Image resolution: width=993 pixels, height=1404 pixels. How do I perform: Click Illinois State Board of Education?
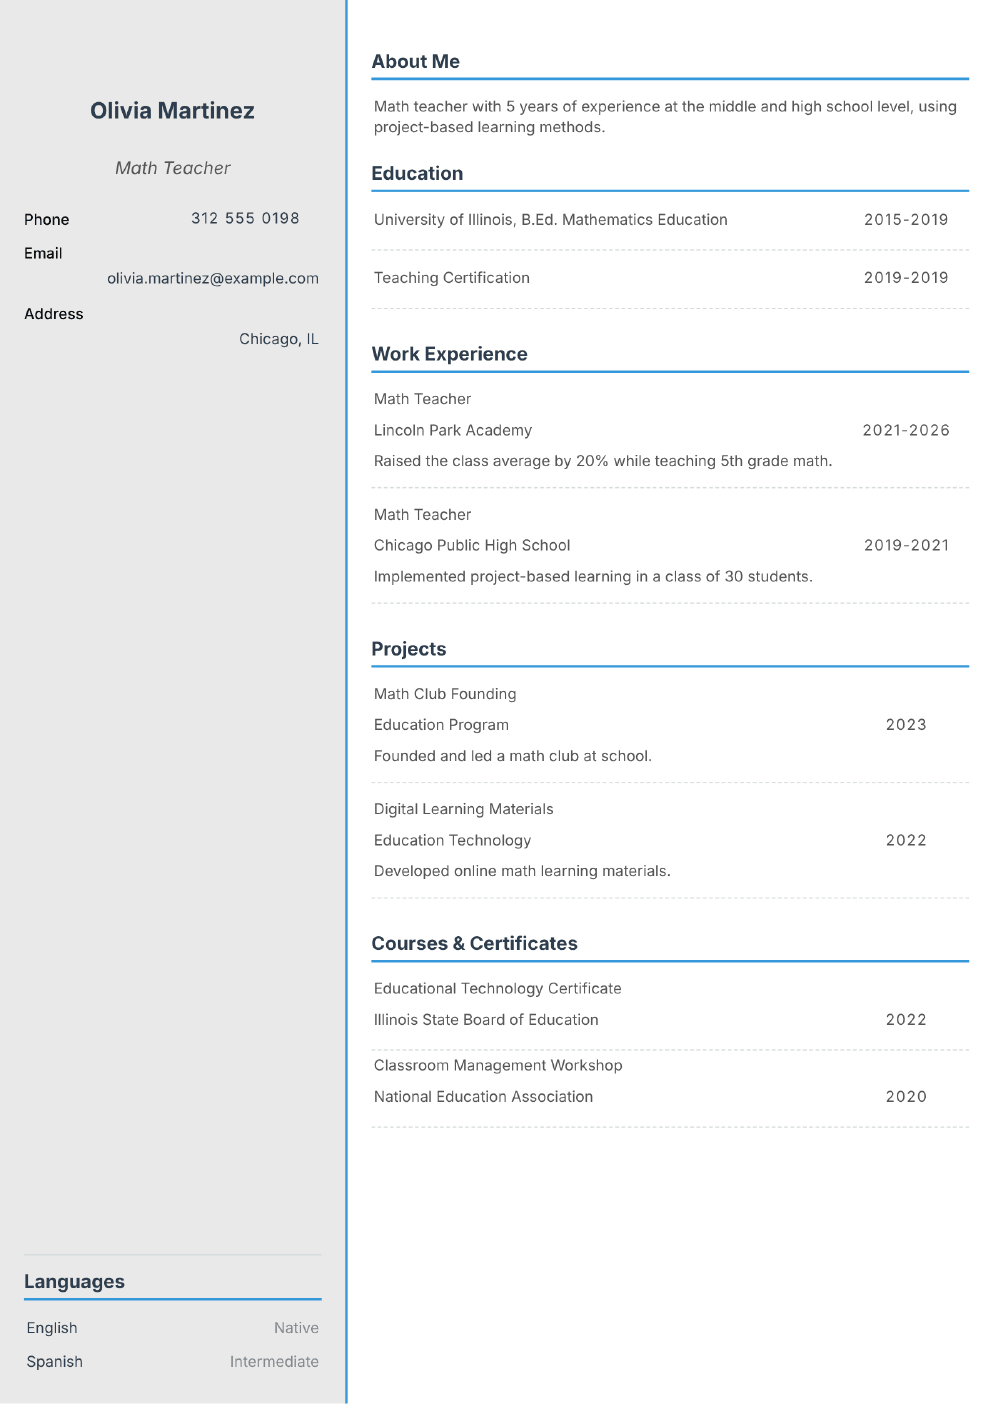pos(486,1020)
